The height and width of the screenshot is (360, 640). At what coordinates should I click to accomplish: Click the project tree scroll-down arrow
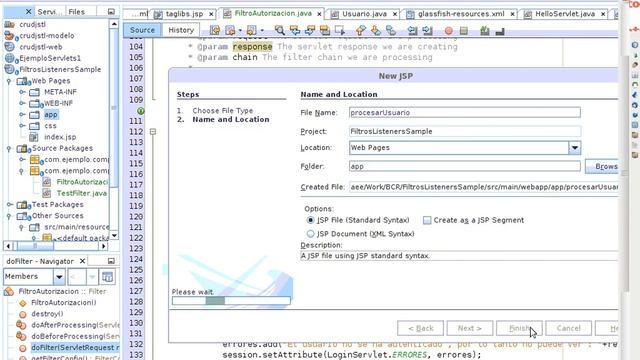tap(114, 236)
